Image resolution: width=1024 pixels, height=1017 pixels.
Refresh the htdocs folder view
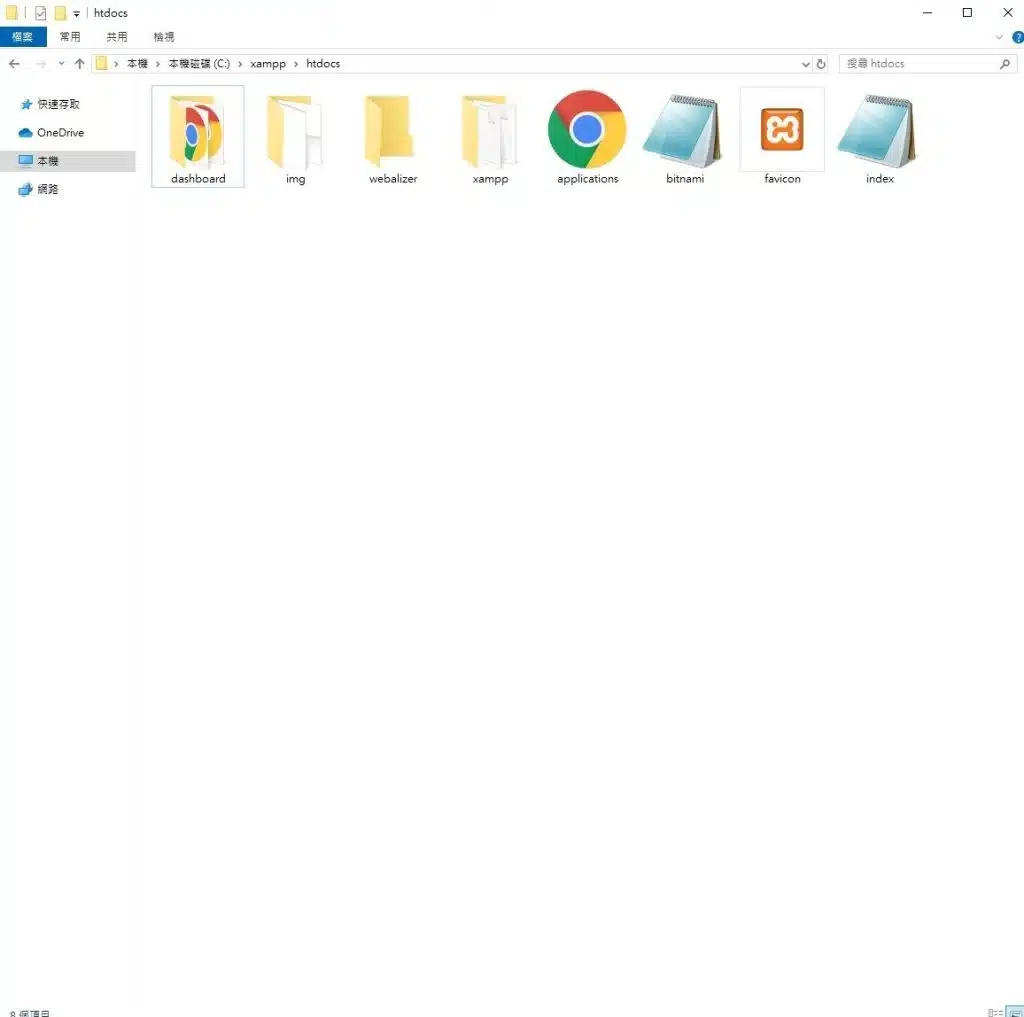pyautogui.click(x=821, y=63)
